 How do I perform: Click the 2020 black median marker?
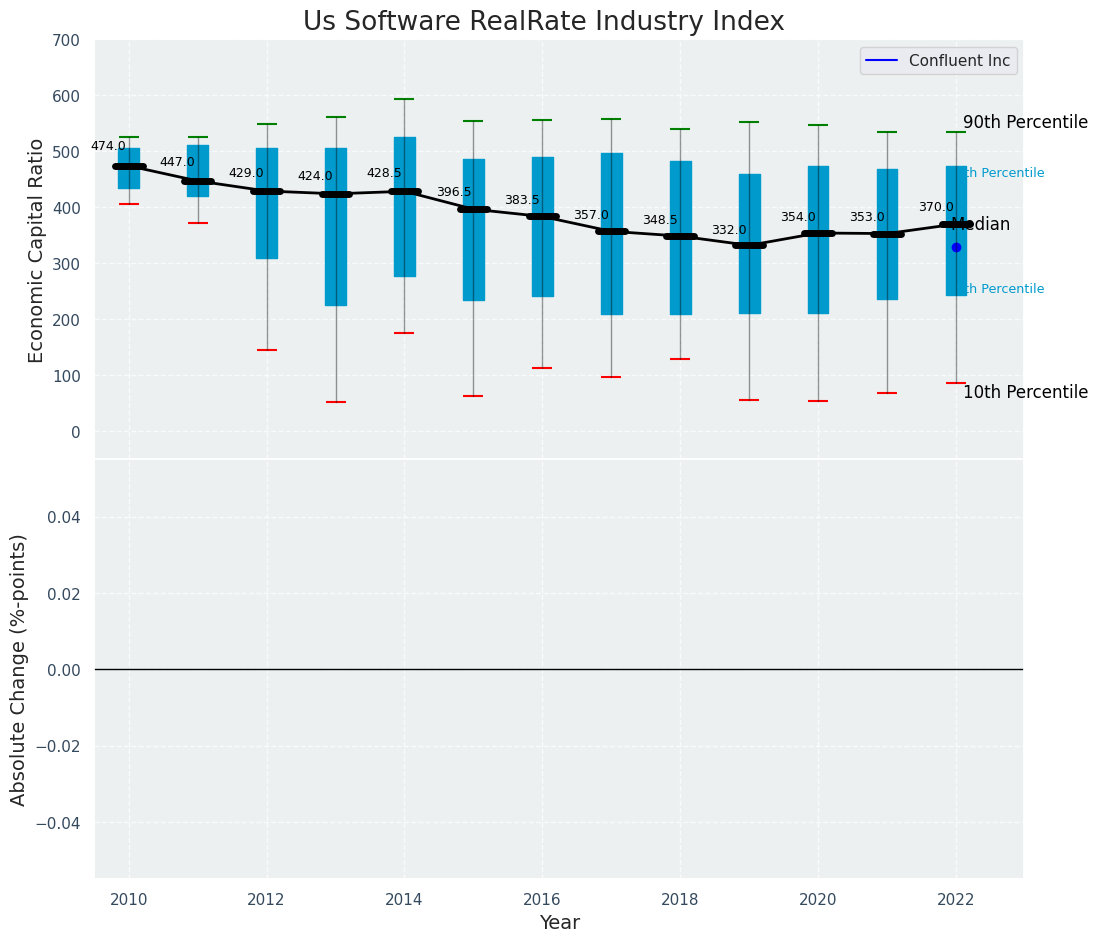pos(819,234)
